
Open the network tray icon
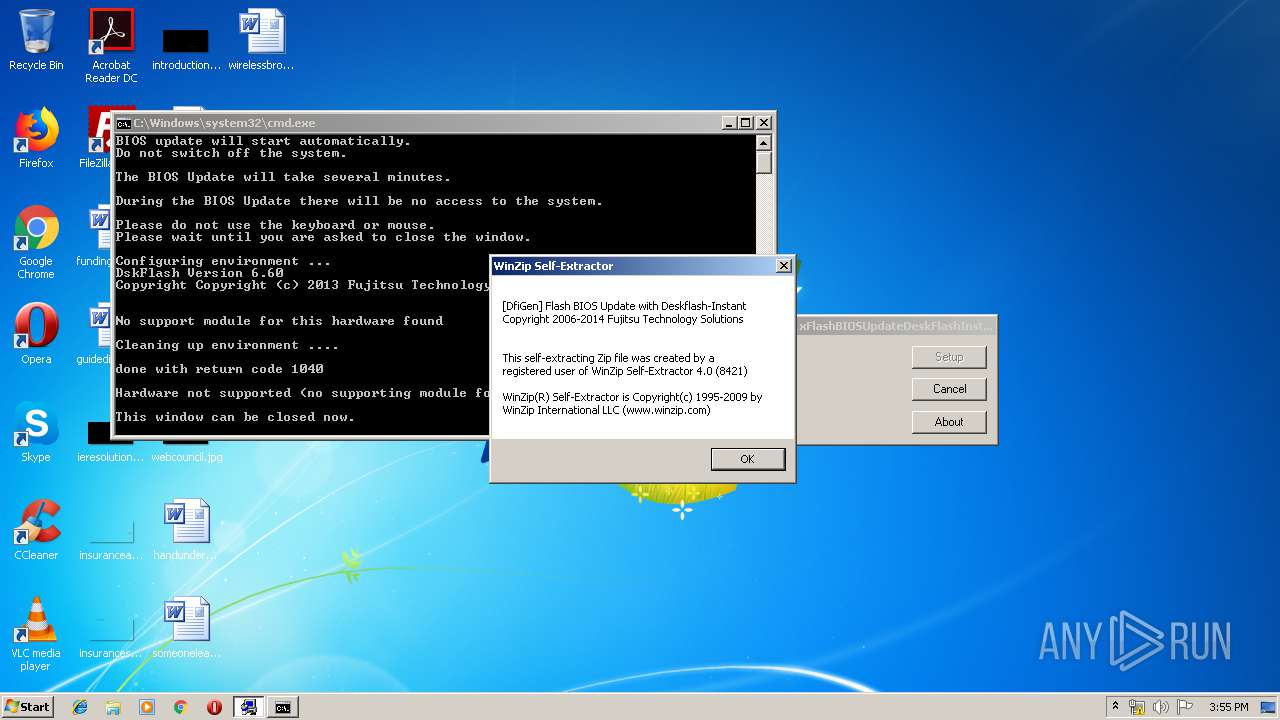(1137, 707)
